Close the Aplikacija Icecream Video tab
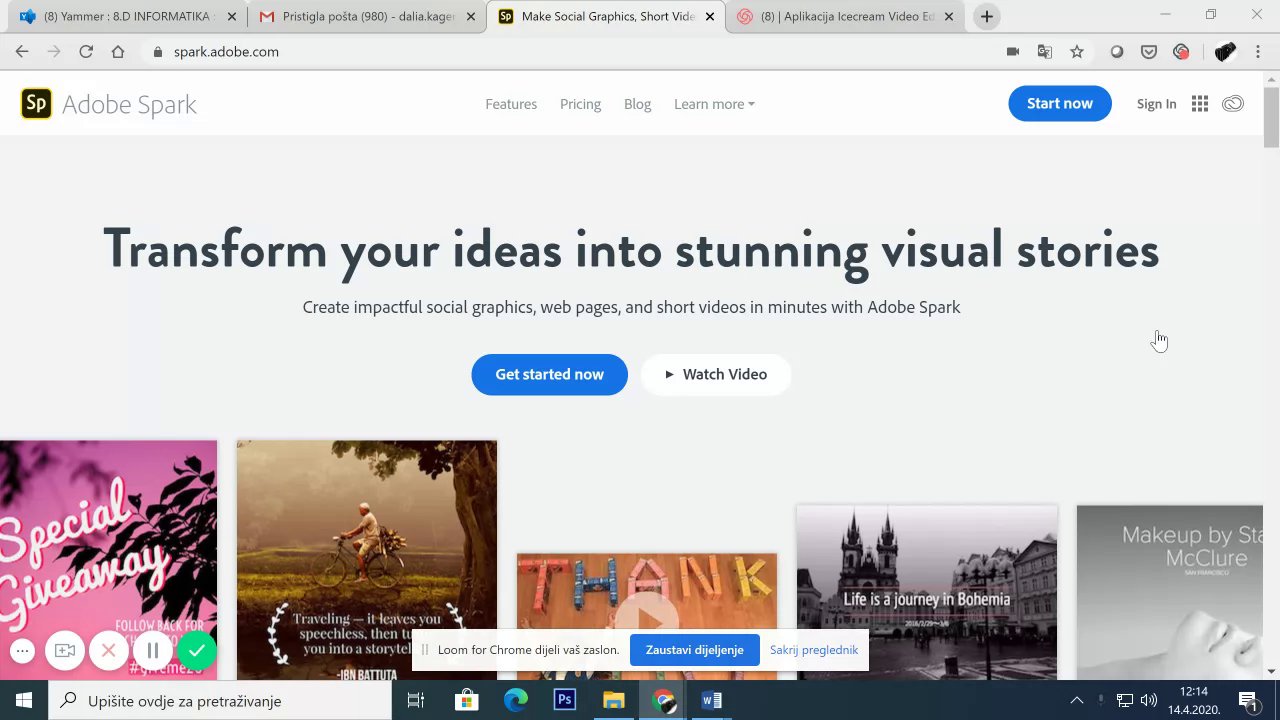1280x720 pixels. tap(949, 17)
